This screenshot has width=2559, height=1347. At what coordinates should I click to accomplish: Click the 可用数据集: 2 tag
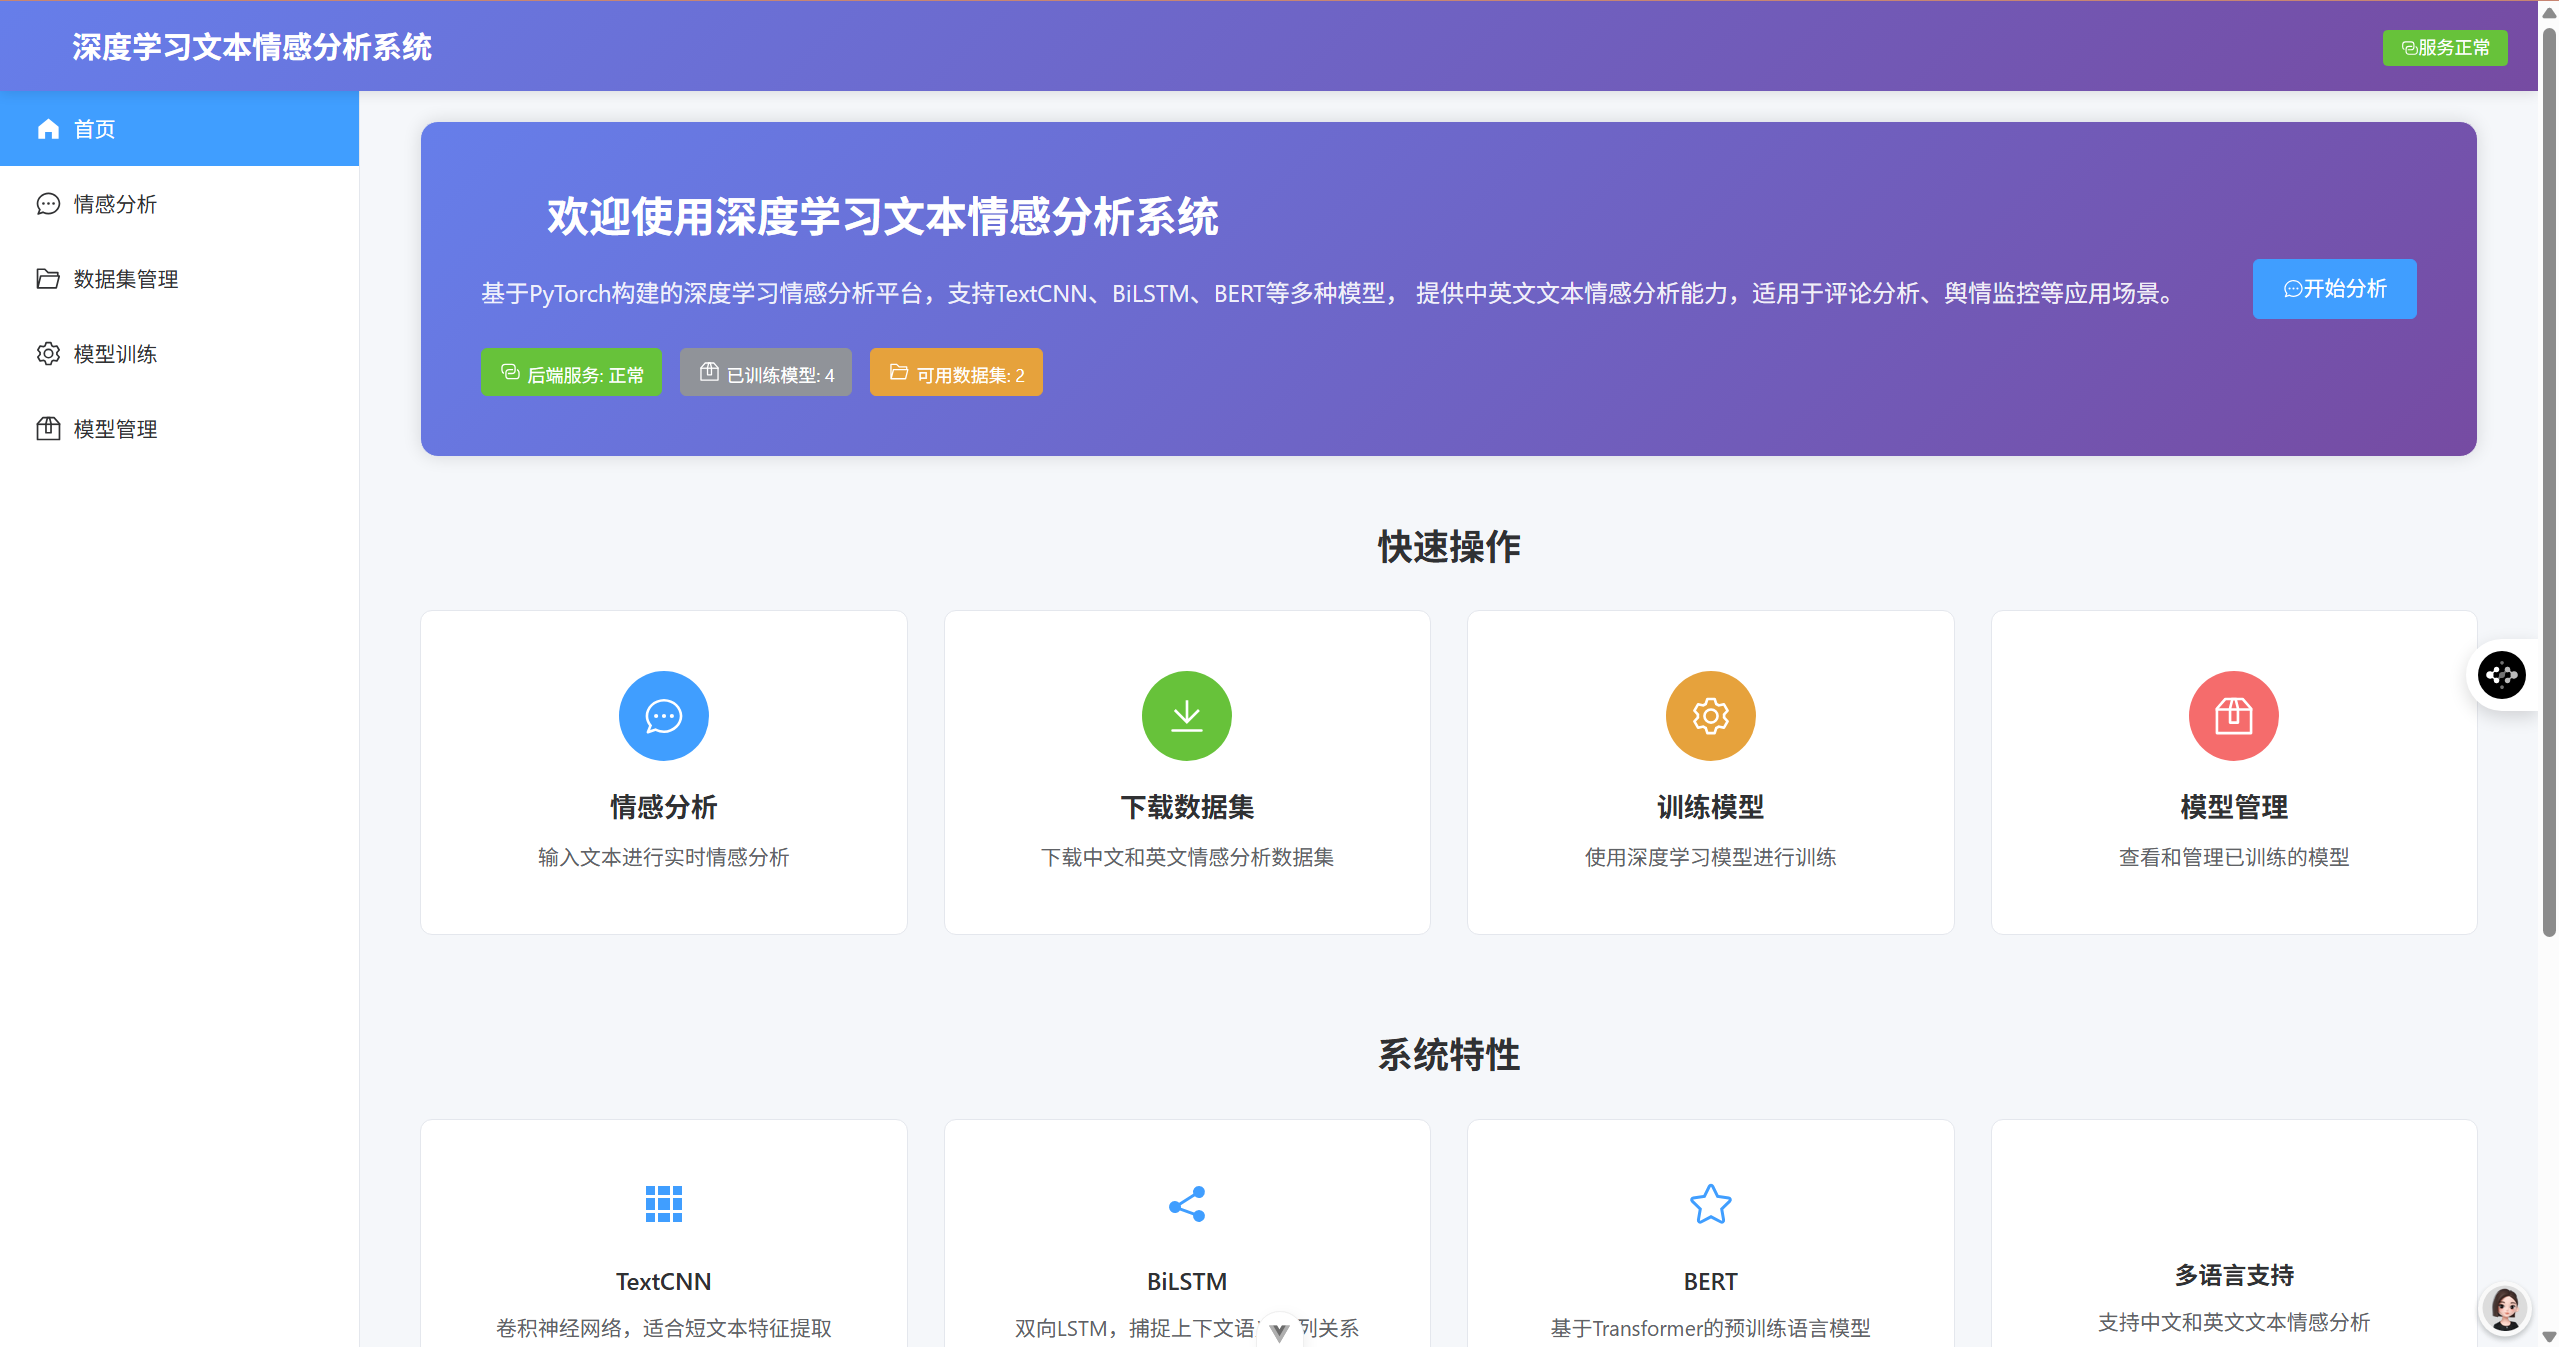pyautogui.click(x=955, y=373)
